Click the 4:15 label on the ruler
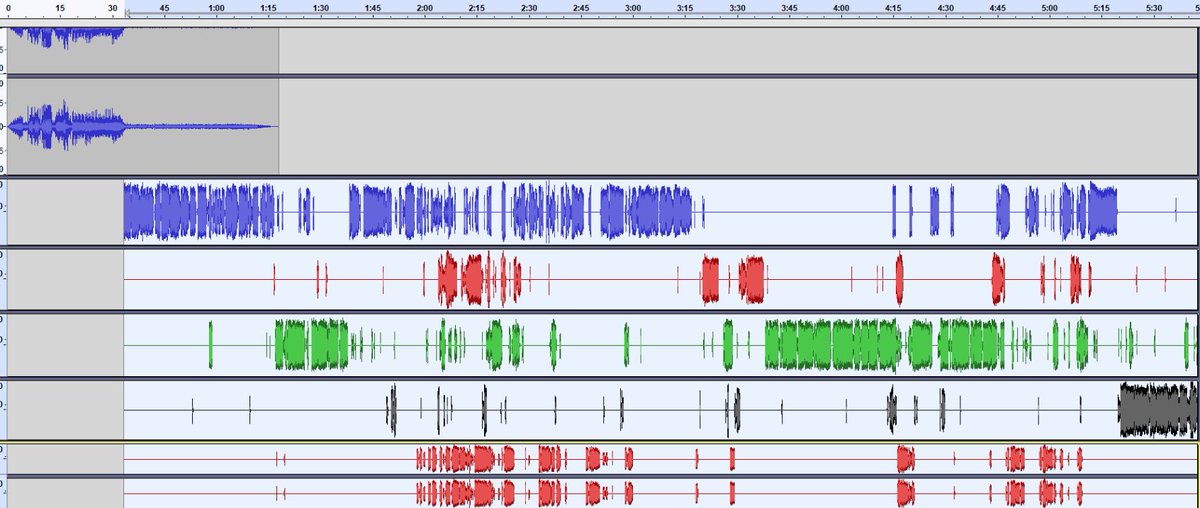Viewport: 1200px width, 508px height. [x=892, y=7]
